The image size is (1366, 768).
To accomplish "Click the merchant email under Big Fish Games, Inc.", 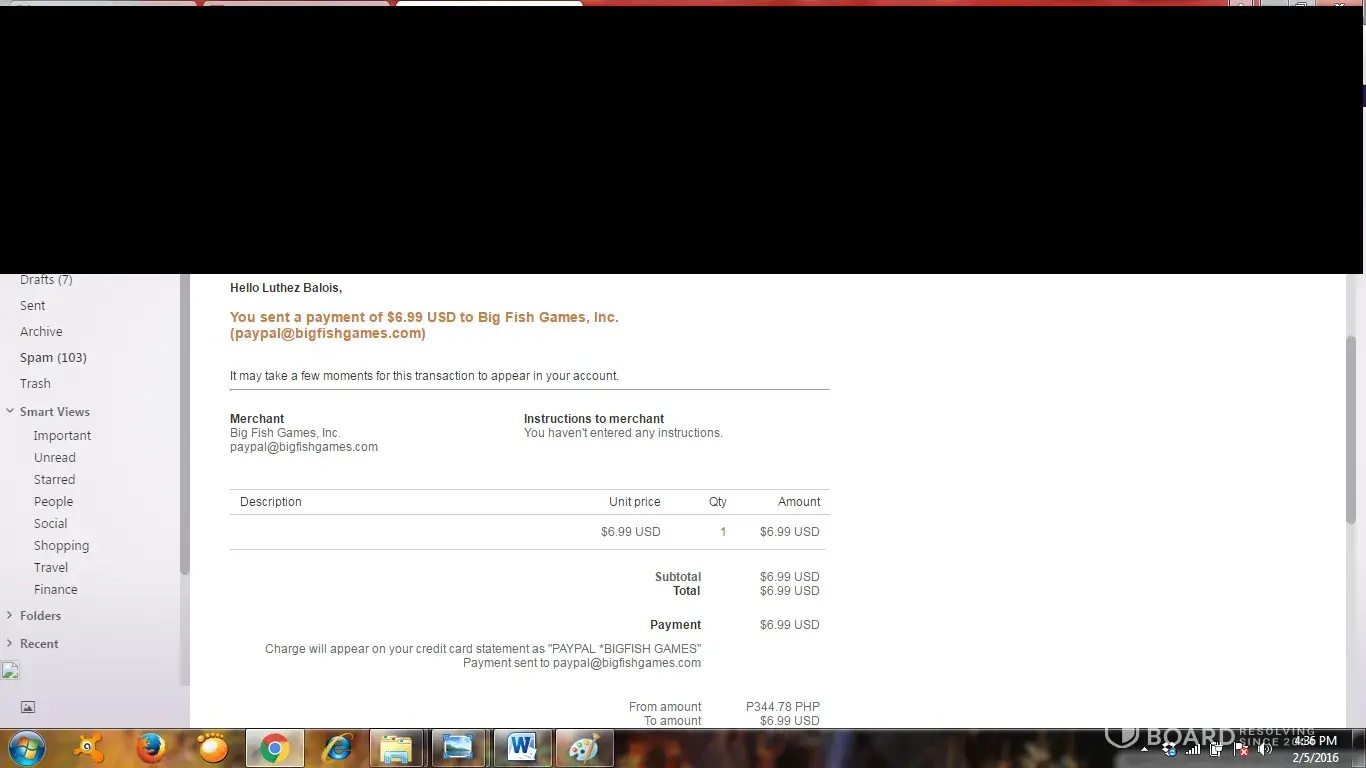I will (304, 447).
